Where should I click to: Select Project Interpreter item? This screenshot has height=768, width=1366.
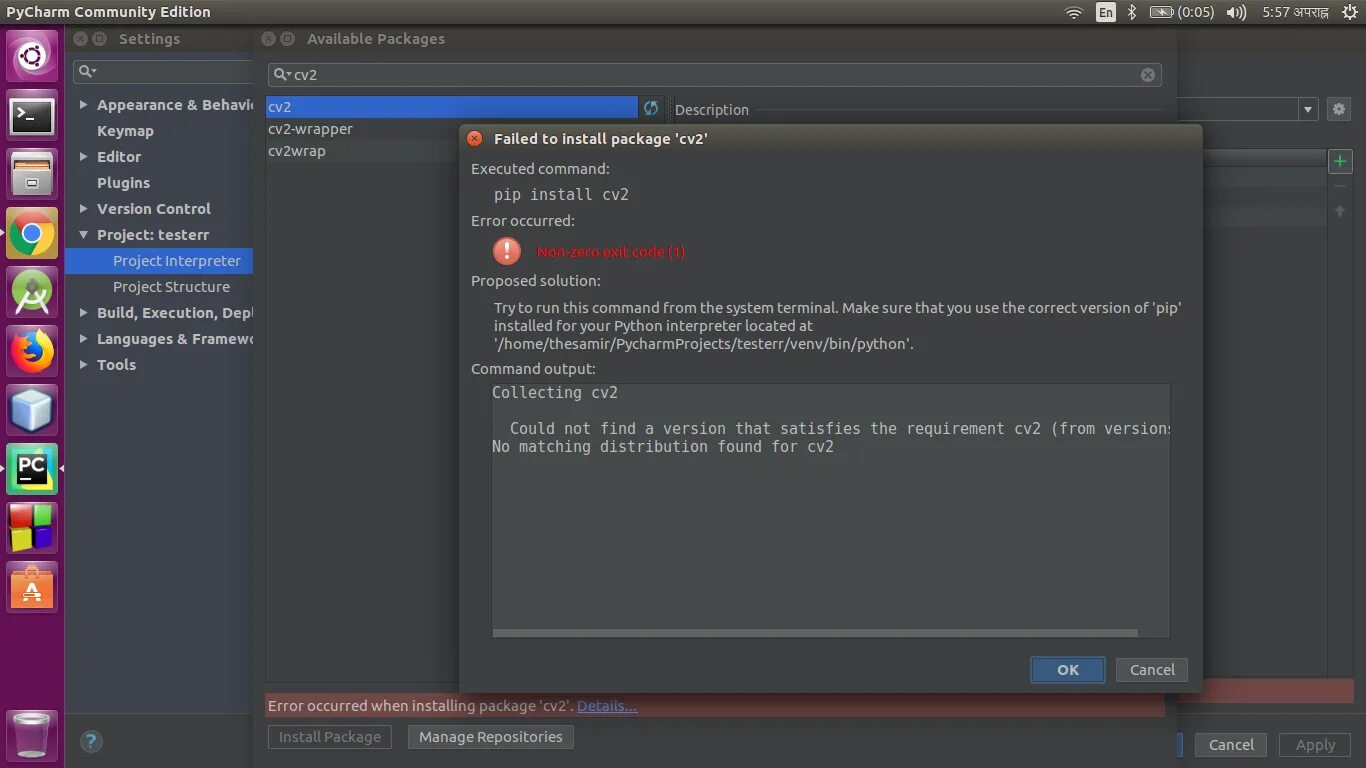pos(159,261)
